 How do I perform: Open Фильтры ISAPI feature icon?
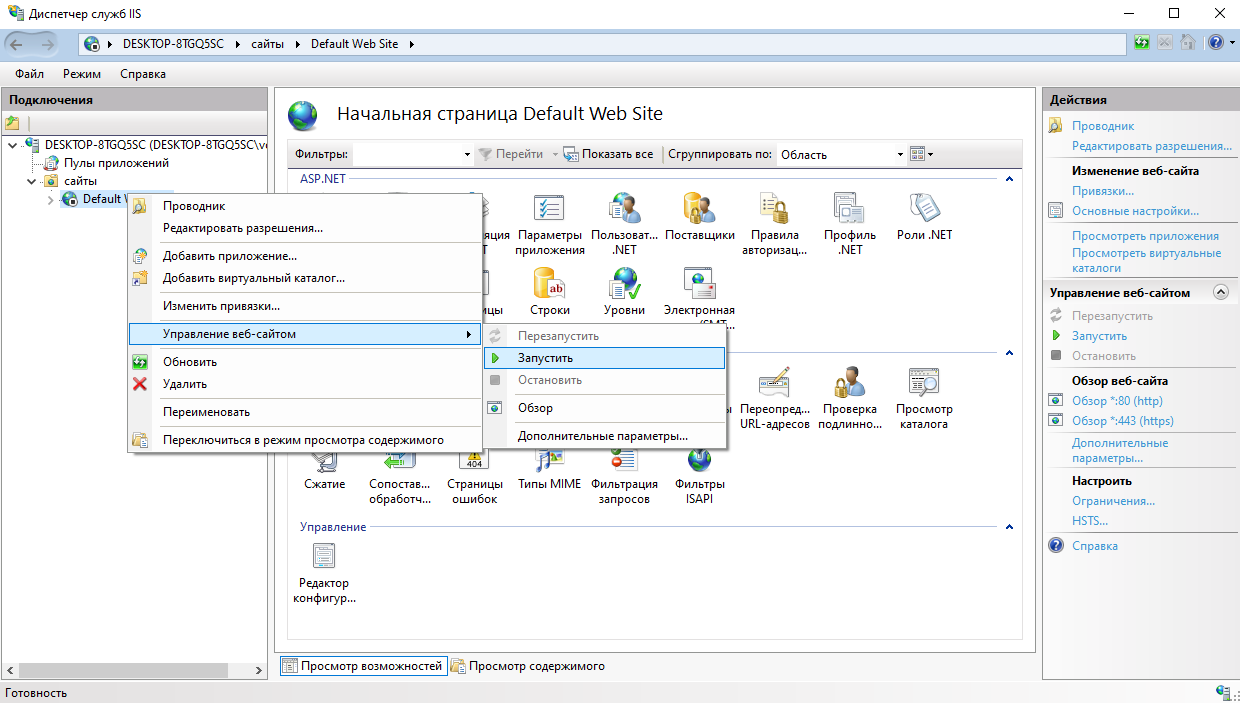coord(699,460)
